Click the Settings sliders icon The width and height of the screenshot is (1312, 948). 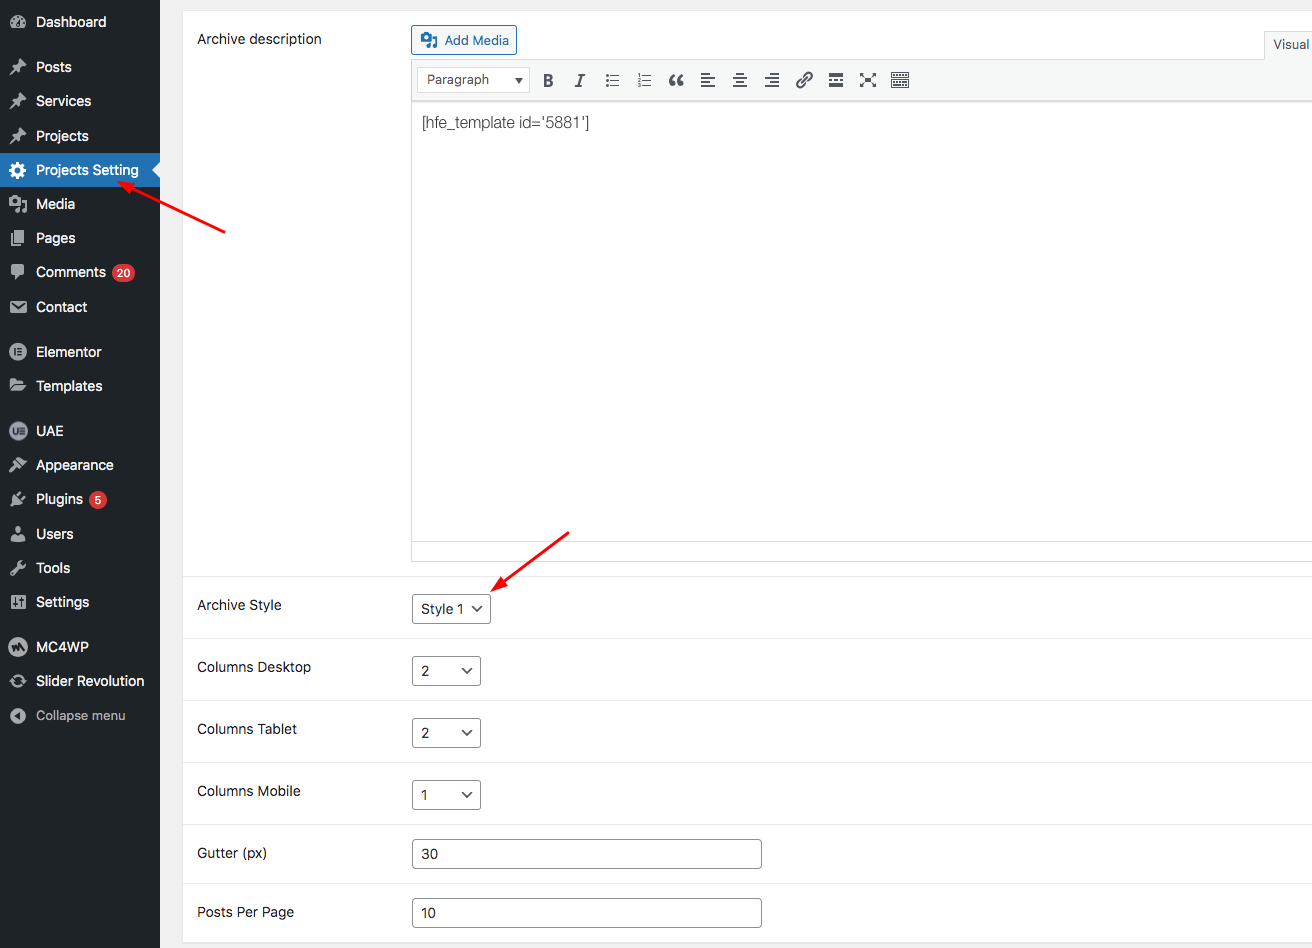point(18,602)
